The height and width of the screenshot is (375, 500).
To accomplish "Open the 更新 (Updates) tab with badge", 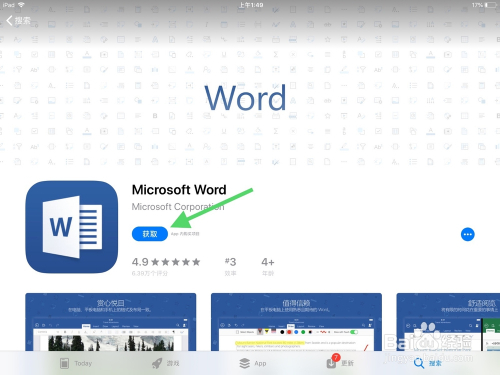I will 340,362.
